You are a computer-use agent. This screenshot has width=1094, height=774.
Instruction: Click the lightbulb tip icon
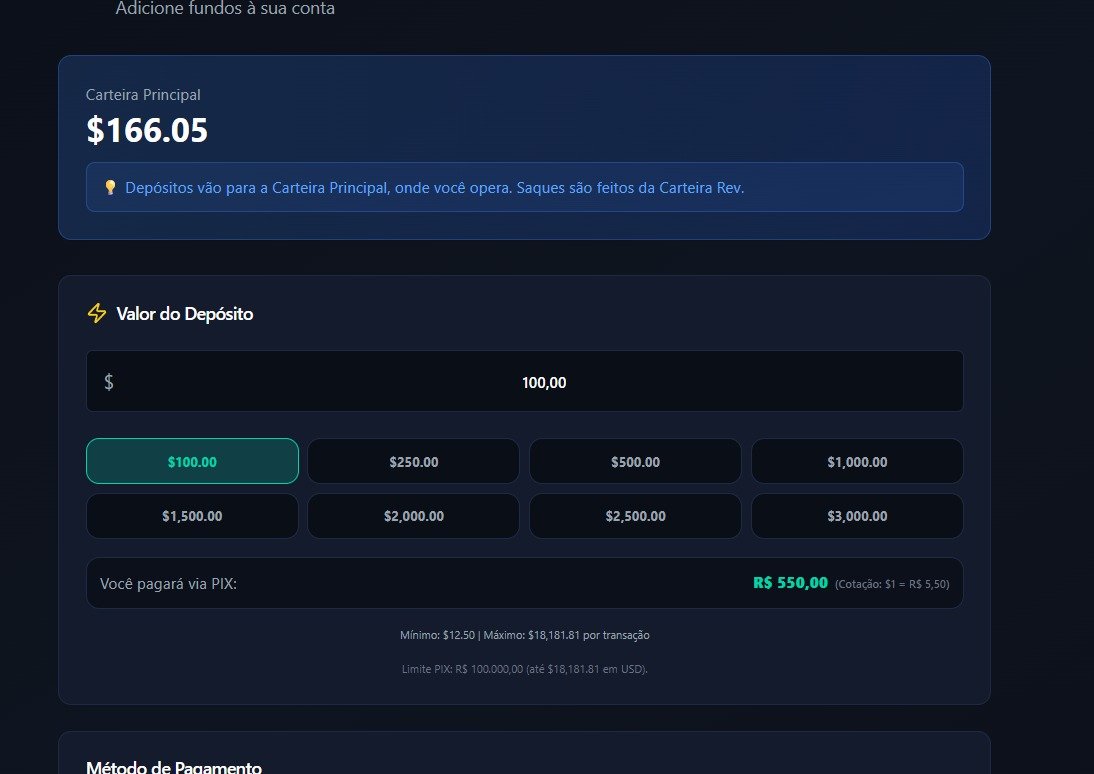(110, 187)
